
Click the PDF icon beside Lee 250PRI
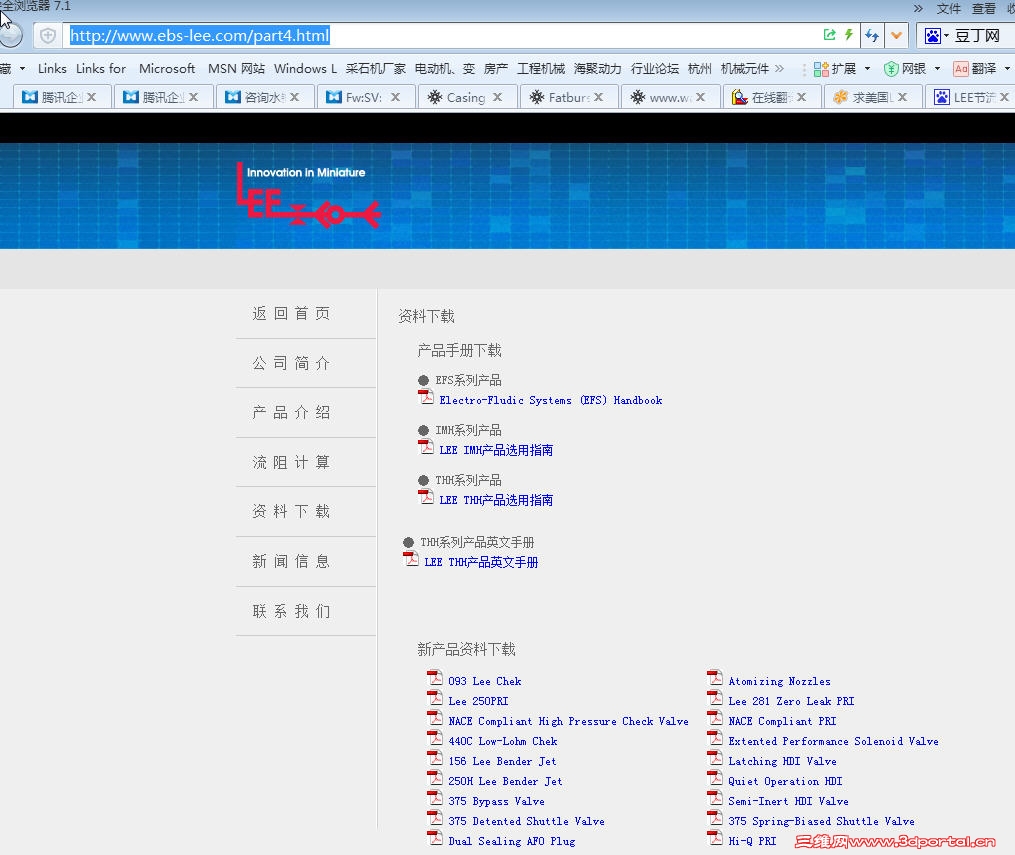tap(435, 698)
